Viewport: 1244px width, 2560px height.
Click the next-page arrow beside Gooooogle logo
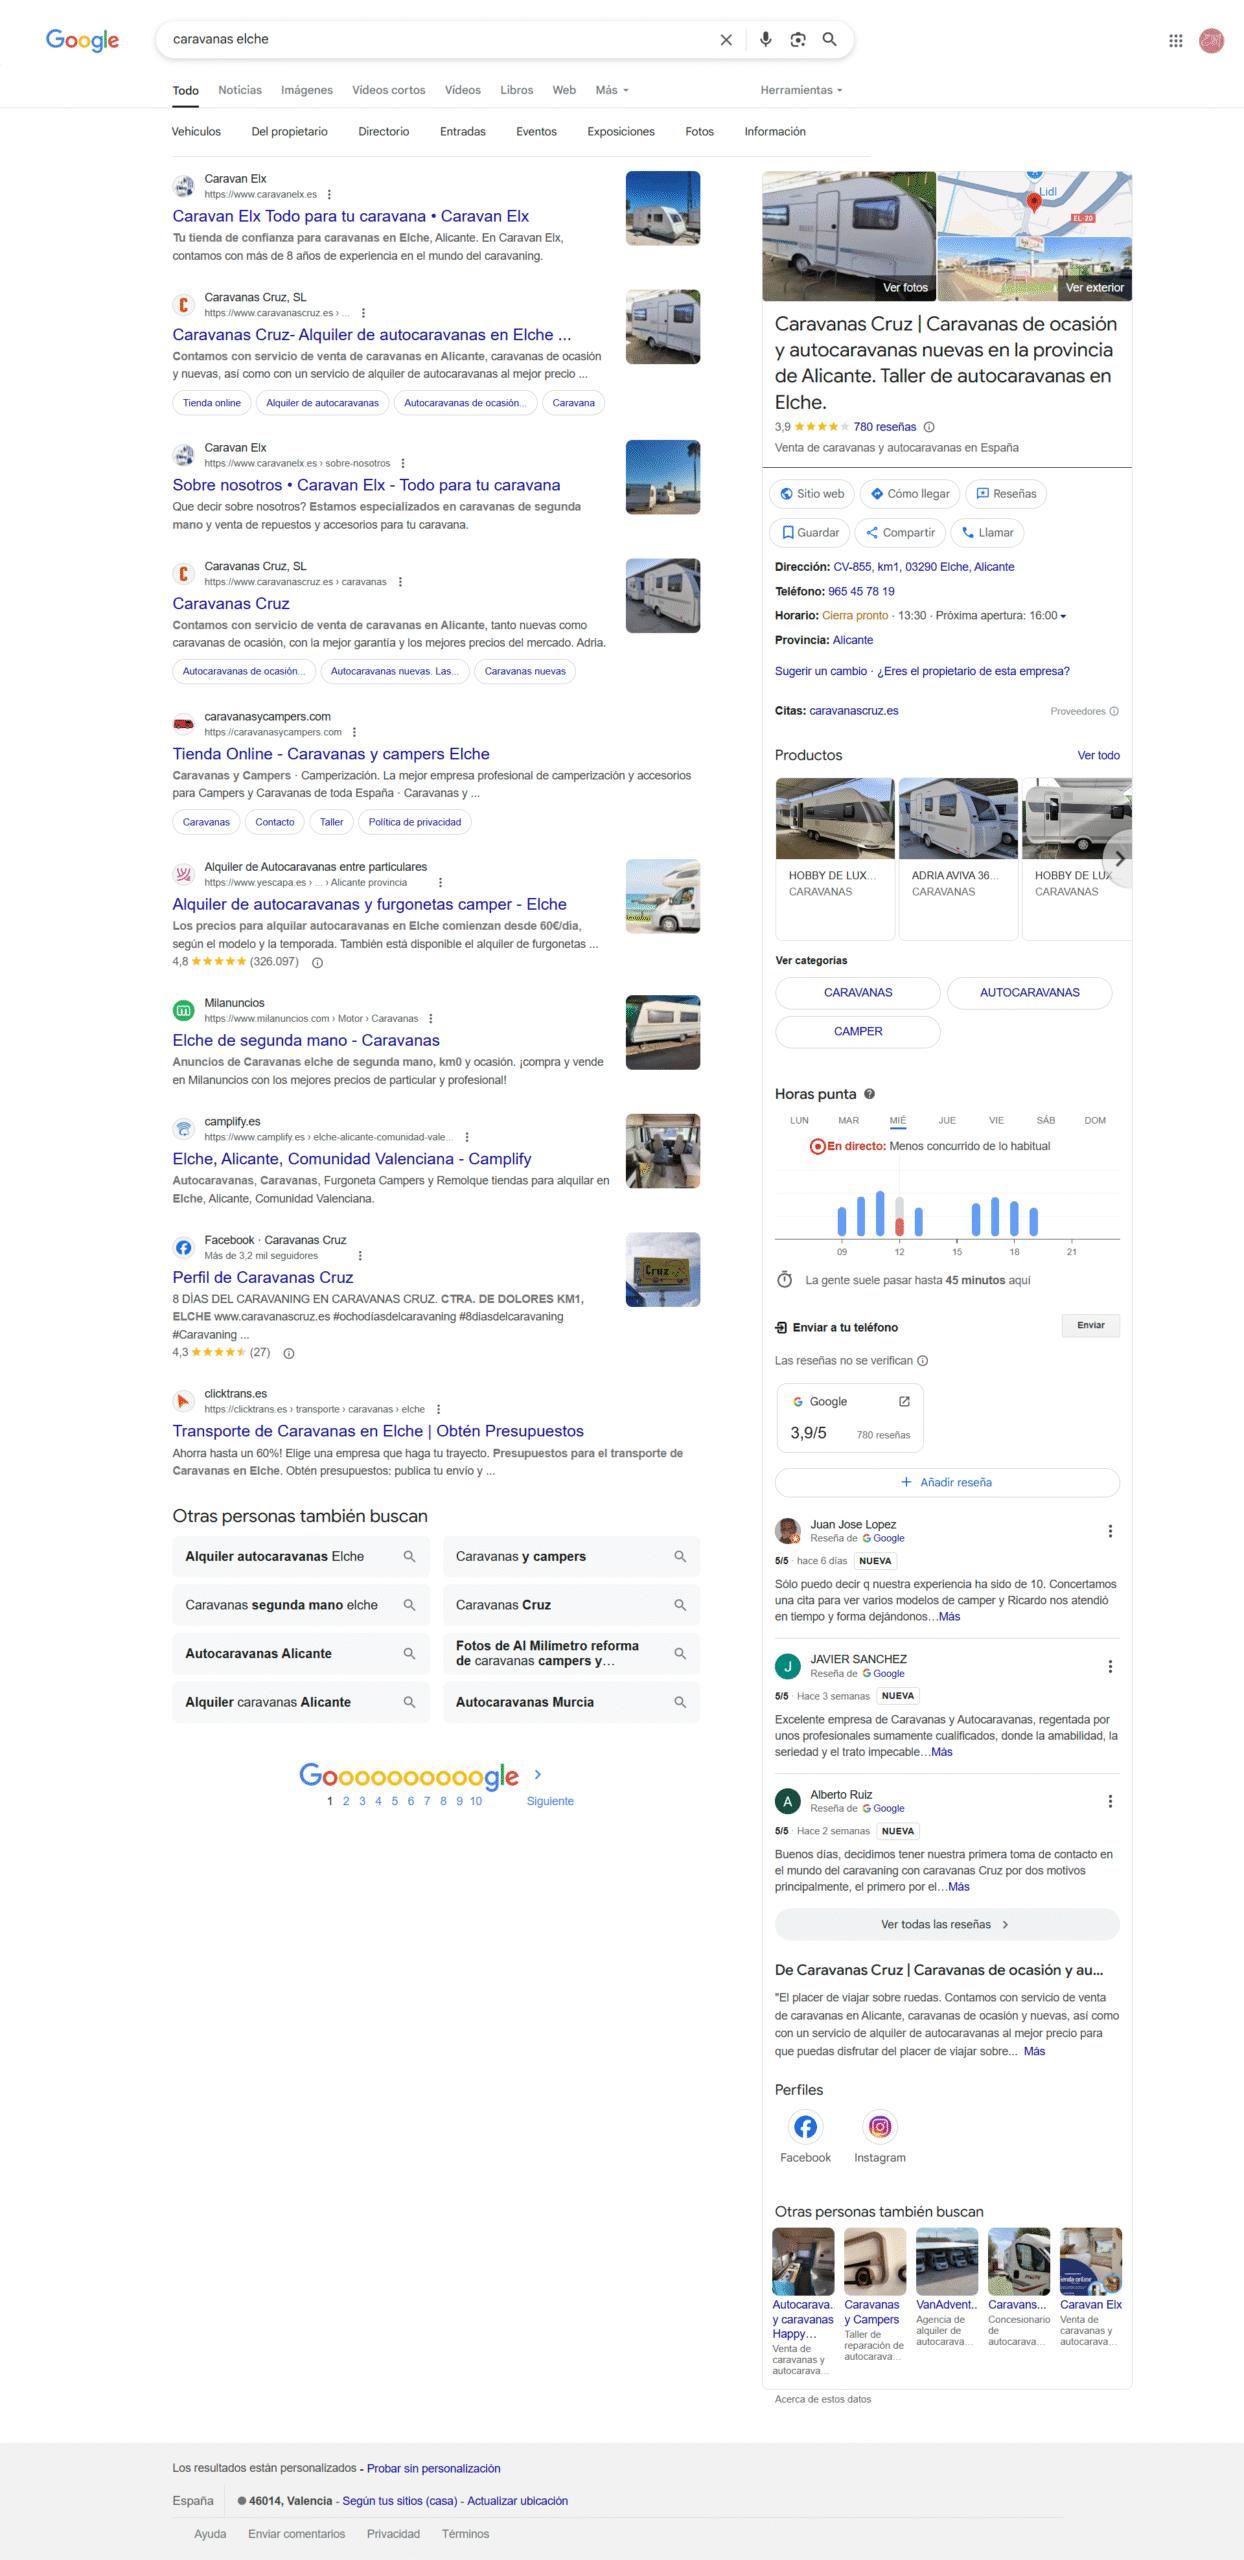538,1774
